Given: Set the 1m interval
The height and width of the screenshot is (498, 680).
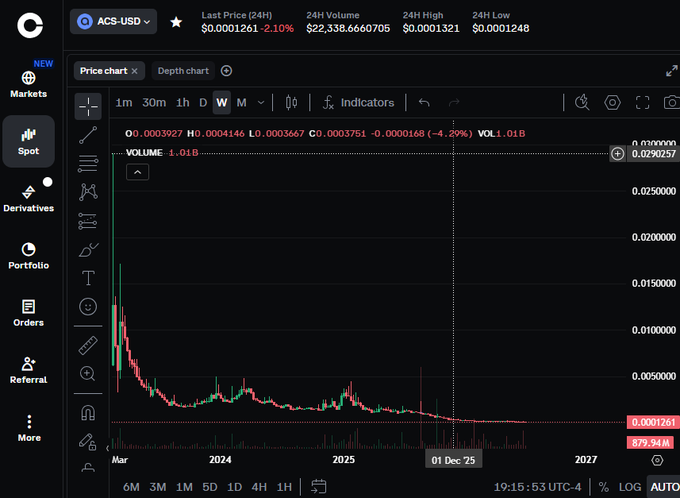Looking at the screenshot, I should point(124,103).
